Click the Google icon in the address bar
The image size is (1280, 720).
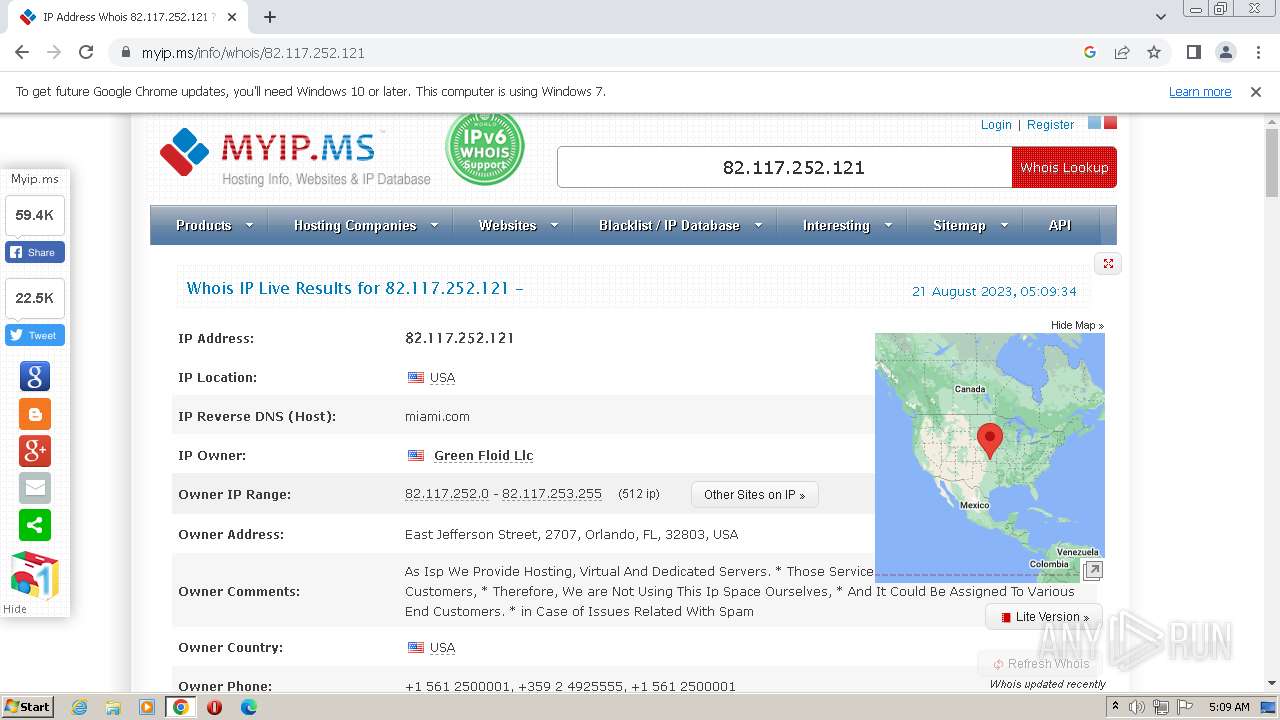pos(1090,53)
